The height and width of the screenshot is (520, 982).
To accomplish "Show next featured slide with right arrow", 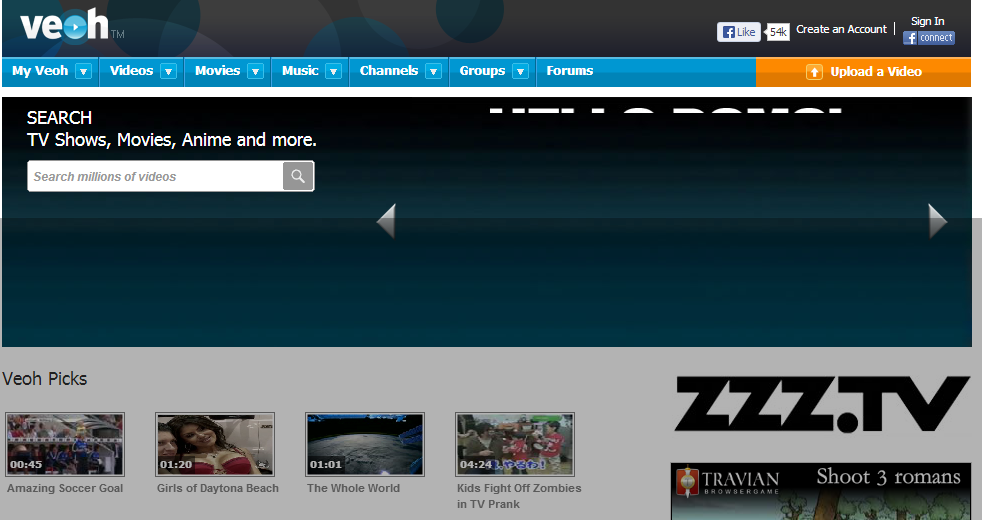I will coord(937,221).
